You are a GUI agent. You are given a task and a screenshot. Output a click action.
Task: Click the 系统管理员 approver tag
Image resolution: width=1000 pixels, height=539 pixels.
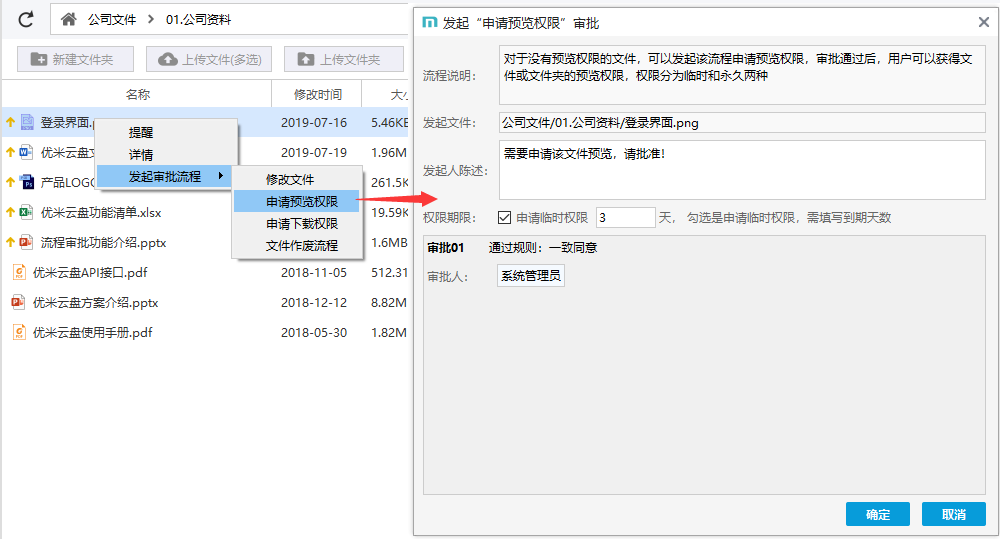click(x=531, y=275)
